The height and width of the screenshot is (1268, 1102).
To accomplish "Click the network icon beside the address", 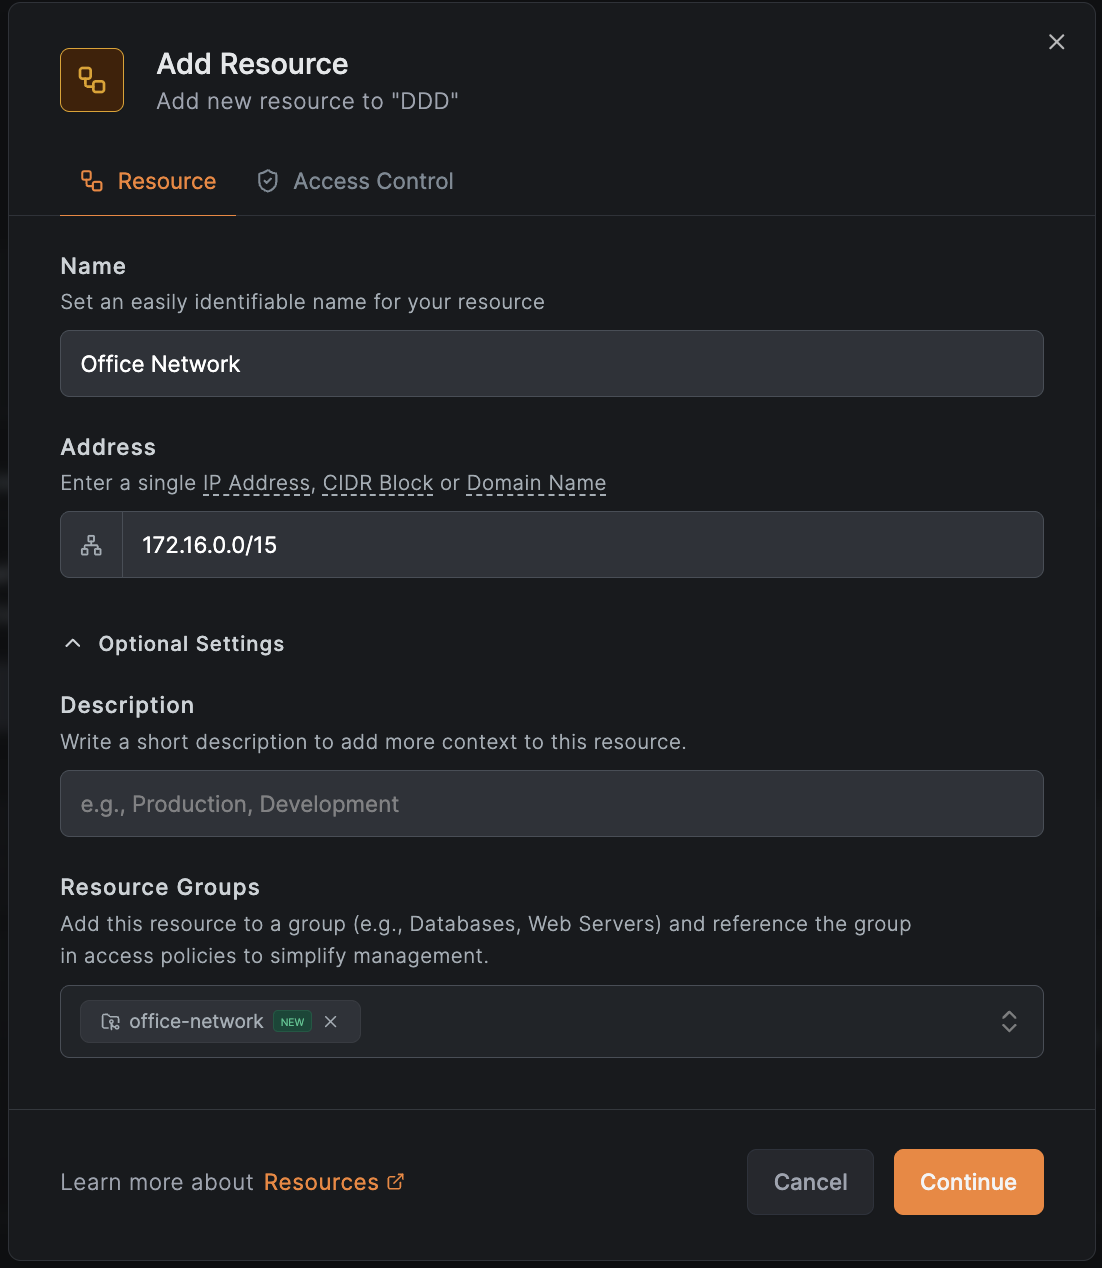I will pyautogui.click(x=91, y=545).
